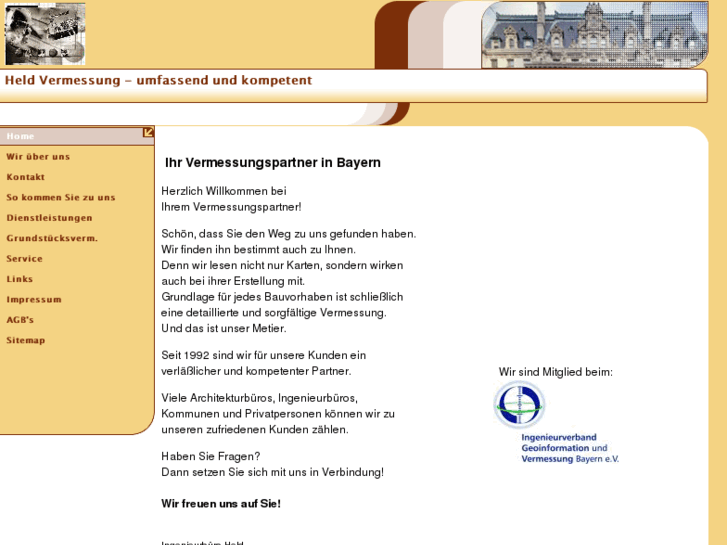Viewport: 727px width, 545px height.
Task: Click the text Wir sind Mitglied beim:
Action: [x=555, y=372]
